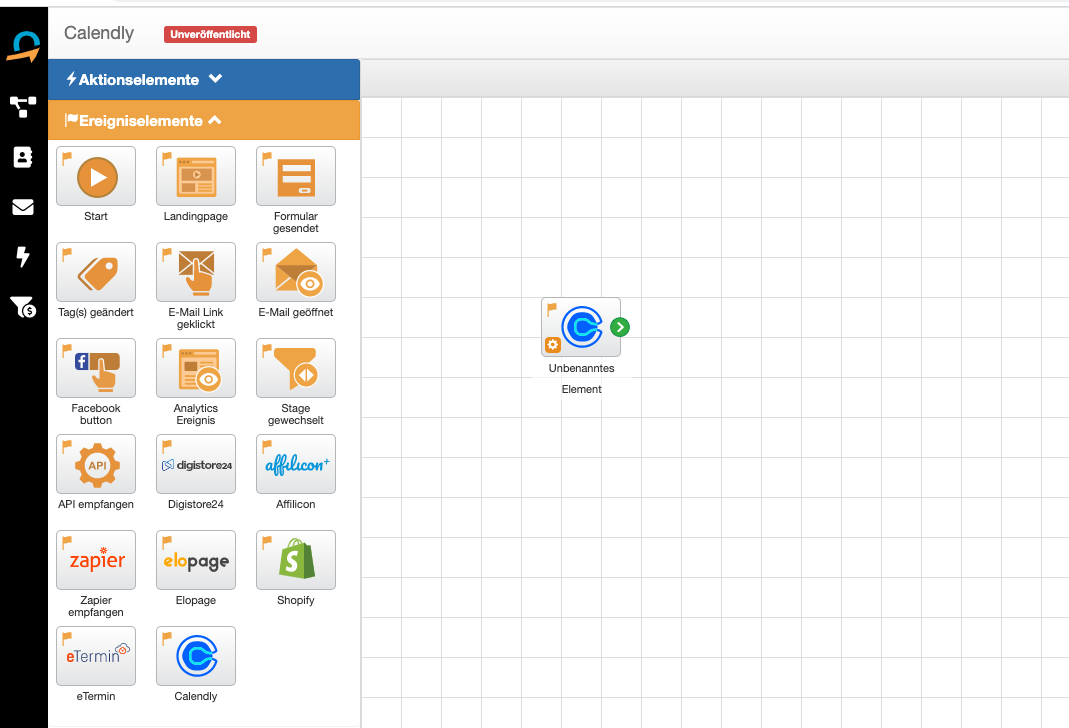Click the Calendly funnel title
The height and width of the screenshot is (728, 1069).
(99, 33)
